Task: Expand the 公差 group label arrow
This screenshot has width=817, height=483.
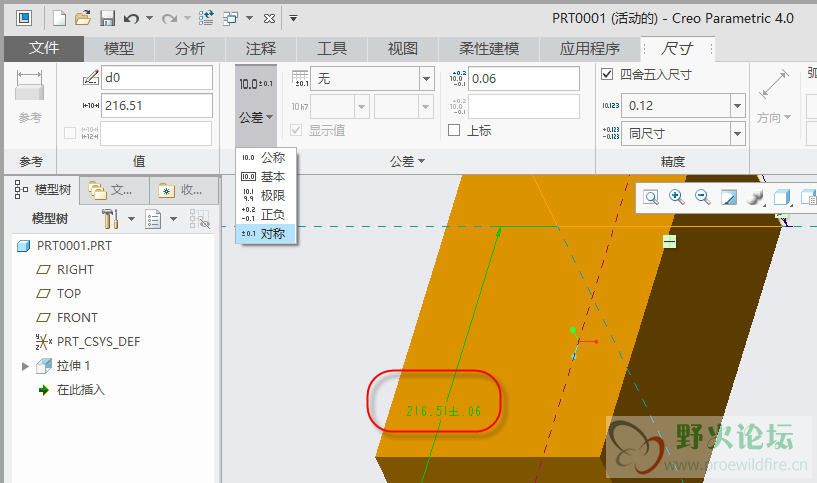Action: (x=421, y=162)
